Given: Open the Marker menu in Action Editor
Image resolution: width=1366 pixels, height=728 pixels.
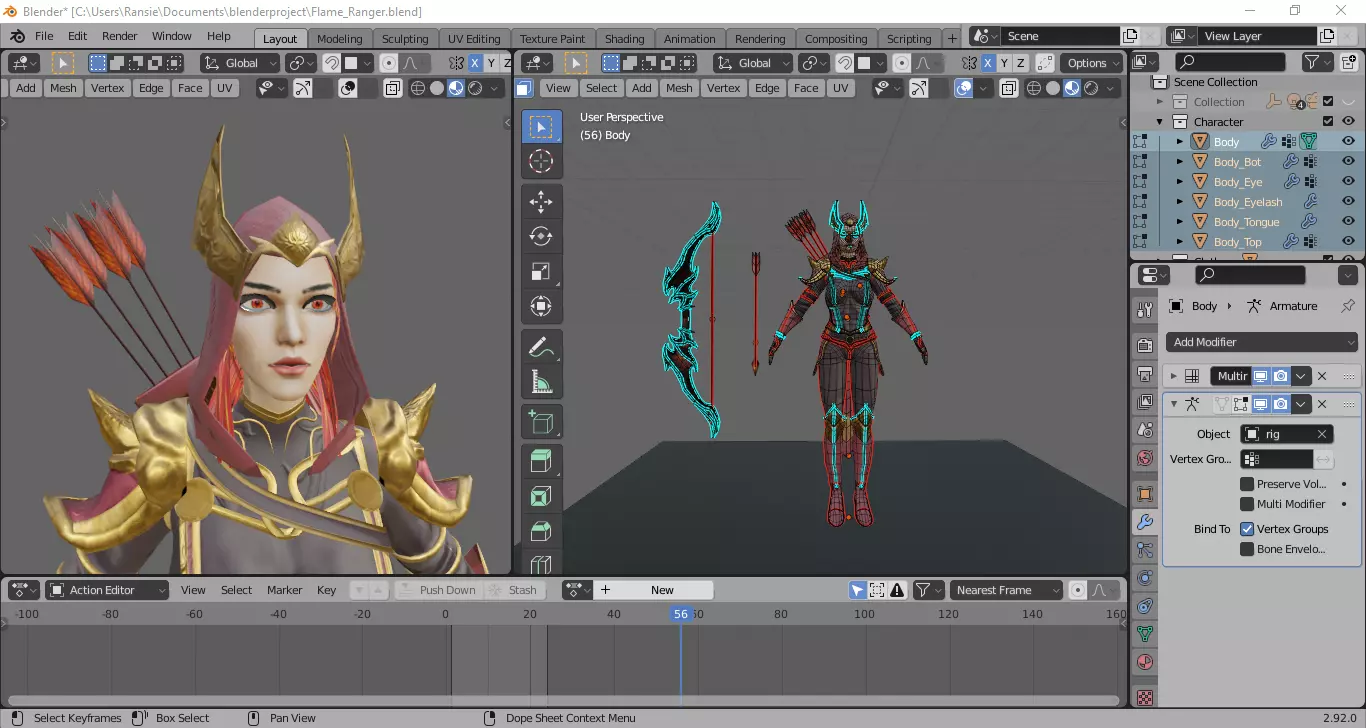Looking at the screenshot, I should (x=284, y=590).
